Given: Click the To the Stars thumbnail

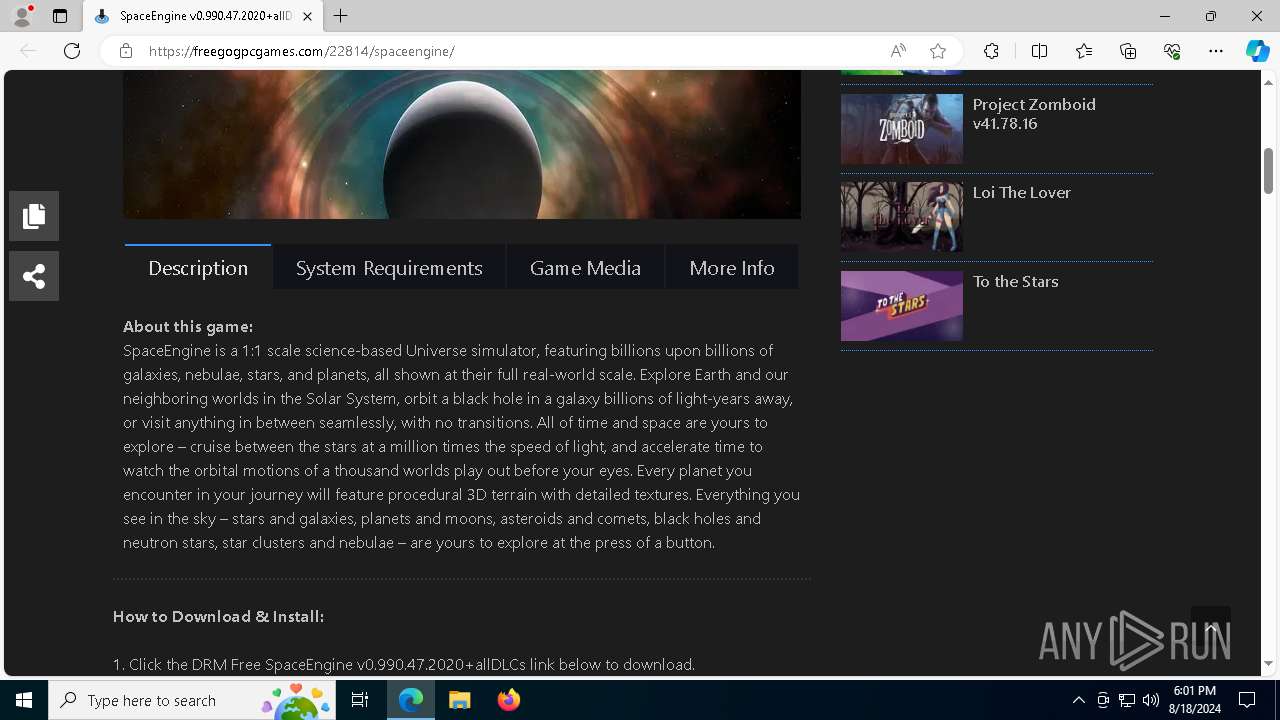Looking at the screenshot, I should point(902,306).
